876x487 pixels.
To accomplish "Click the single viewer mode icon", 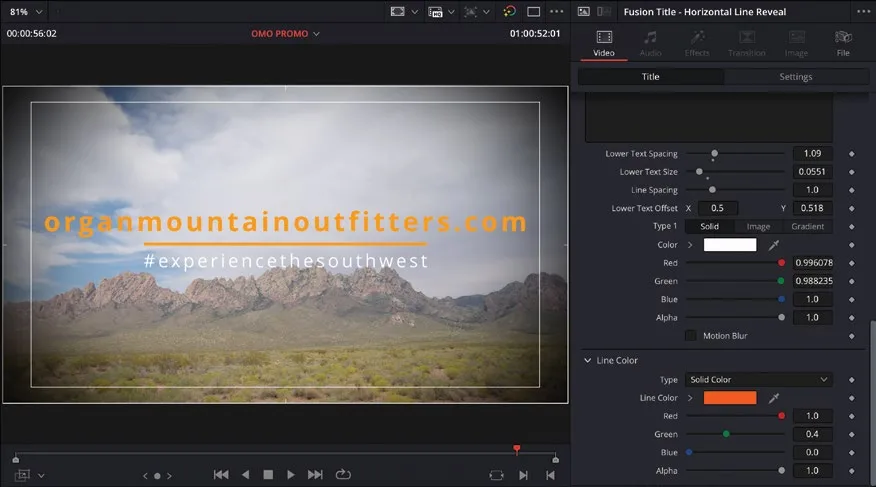I will pos(534,12).
